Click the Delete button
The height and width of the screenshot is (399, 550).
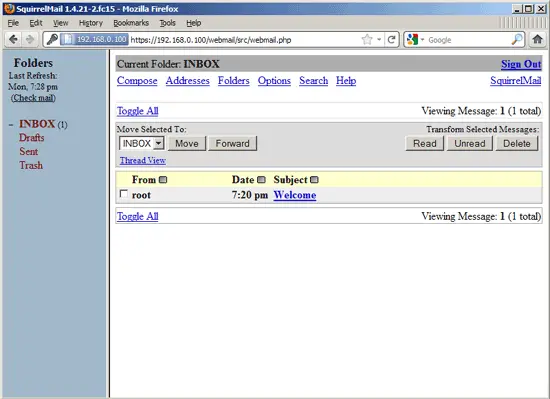click(x=516, y=143)
